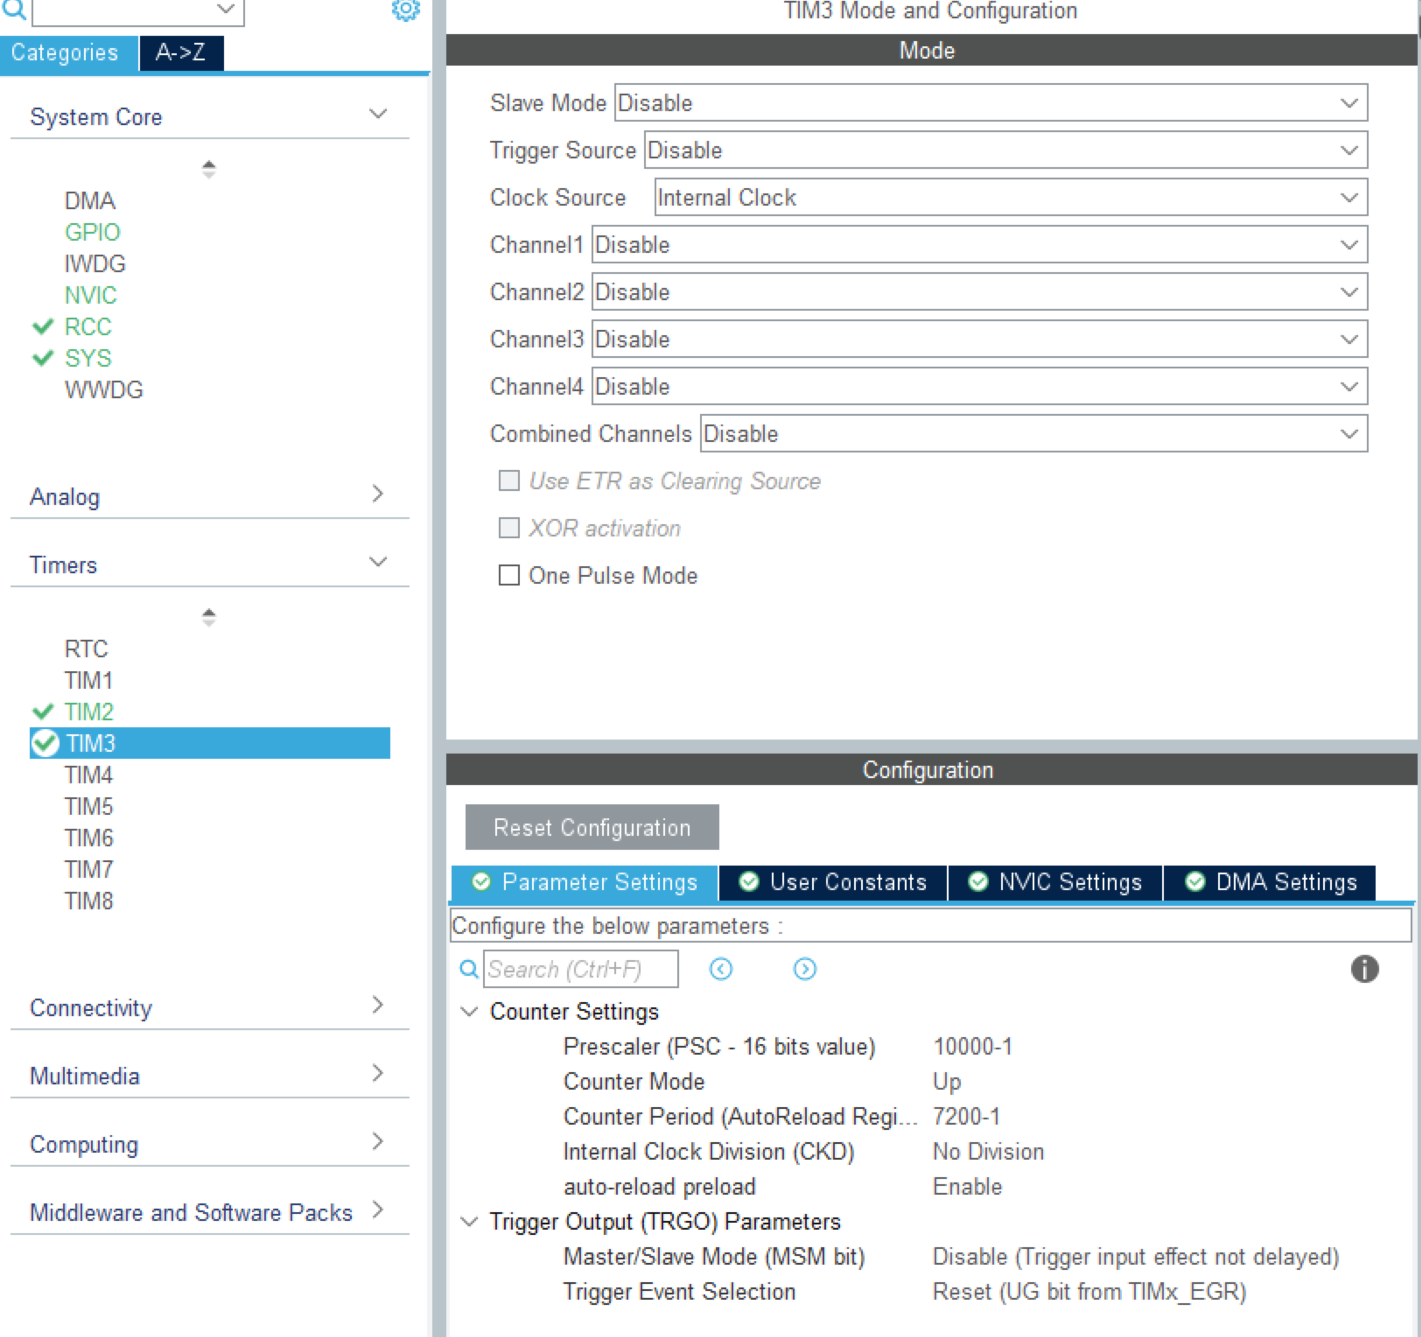Image resolution: width=1421 pixels, height=1337 pixels.
Task: Click the parameter Search (Ctrl+F) field
Action: click(x=581, y=969)
